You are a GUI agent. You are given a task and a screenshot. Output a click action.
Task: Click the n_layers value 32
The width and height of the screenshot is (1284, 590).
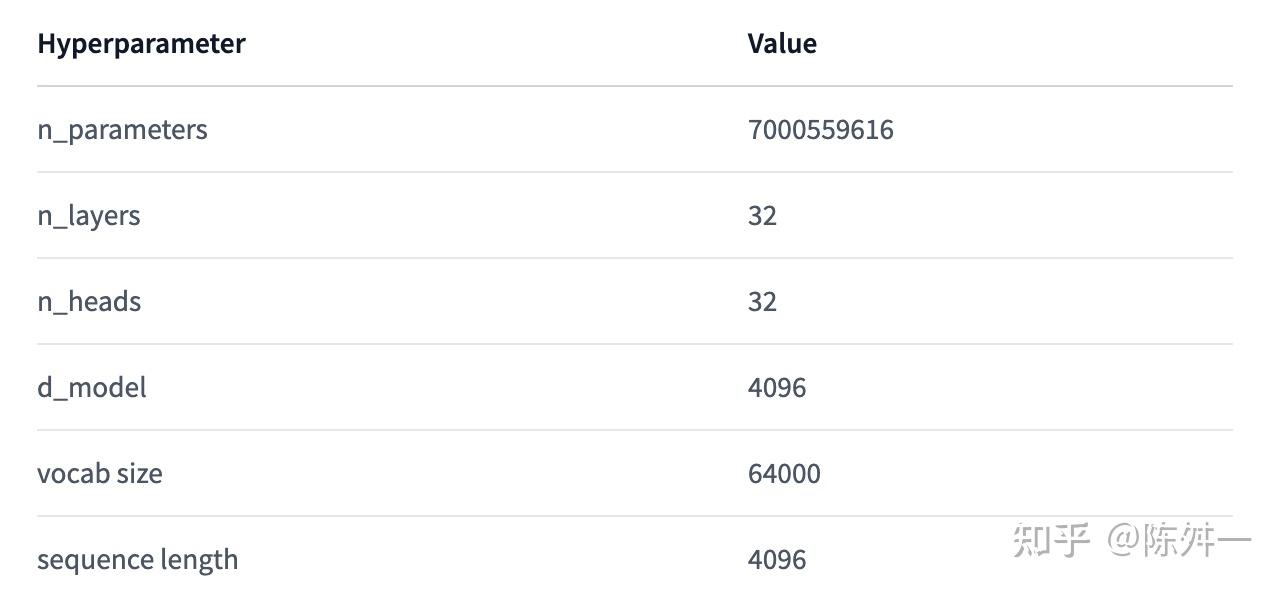pyautogui.click(x=762, y=216)
